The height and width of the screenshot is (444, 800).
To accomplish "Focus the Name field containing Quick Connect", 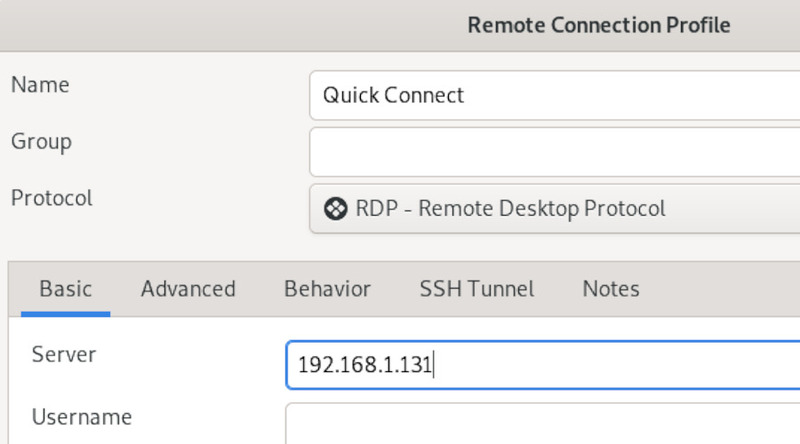I will (554, 95).
